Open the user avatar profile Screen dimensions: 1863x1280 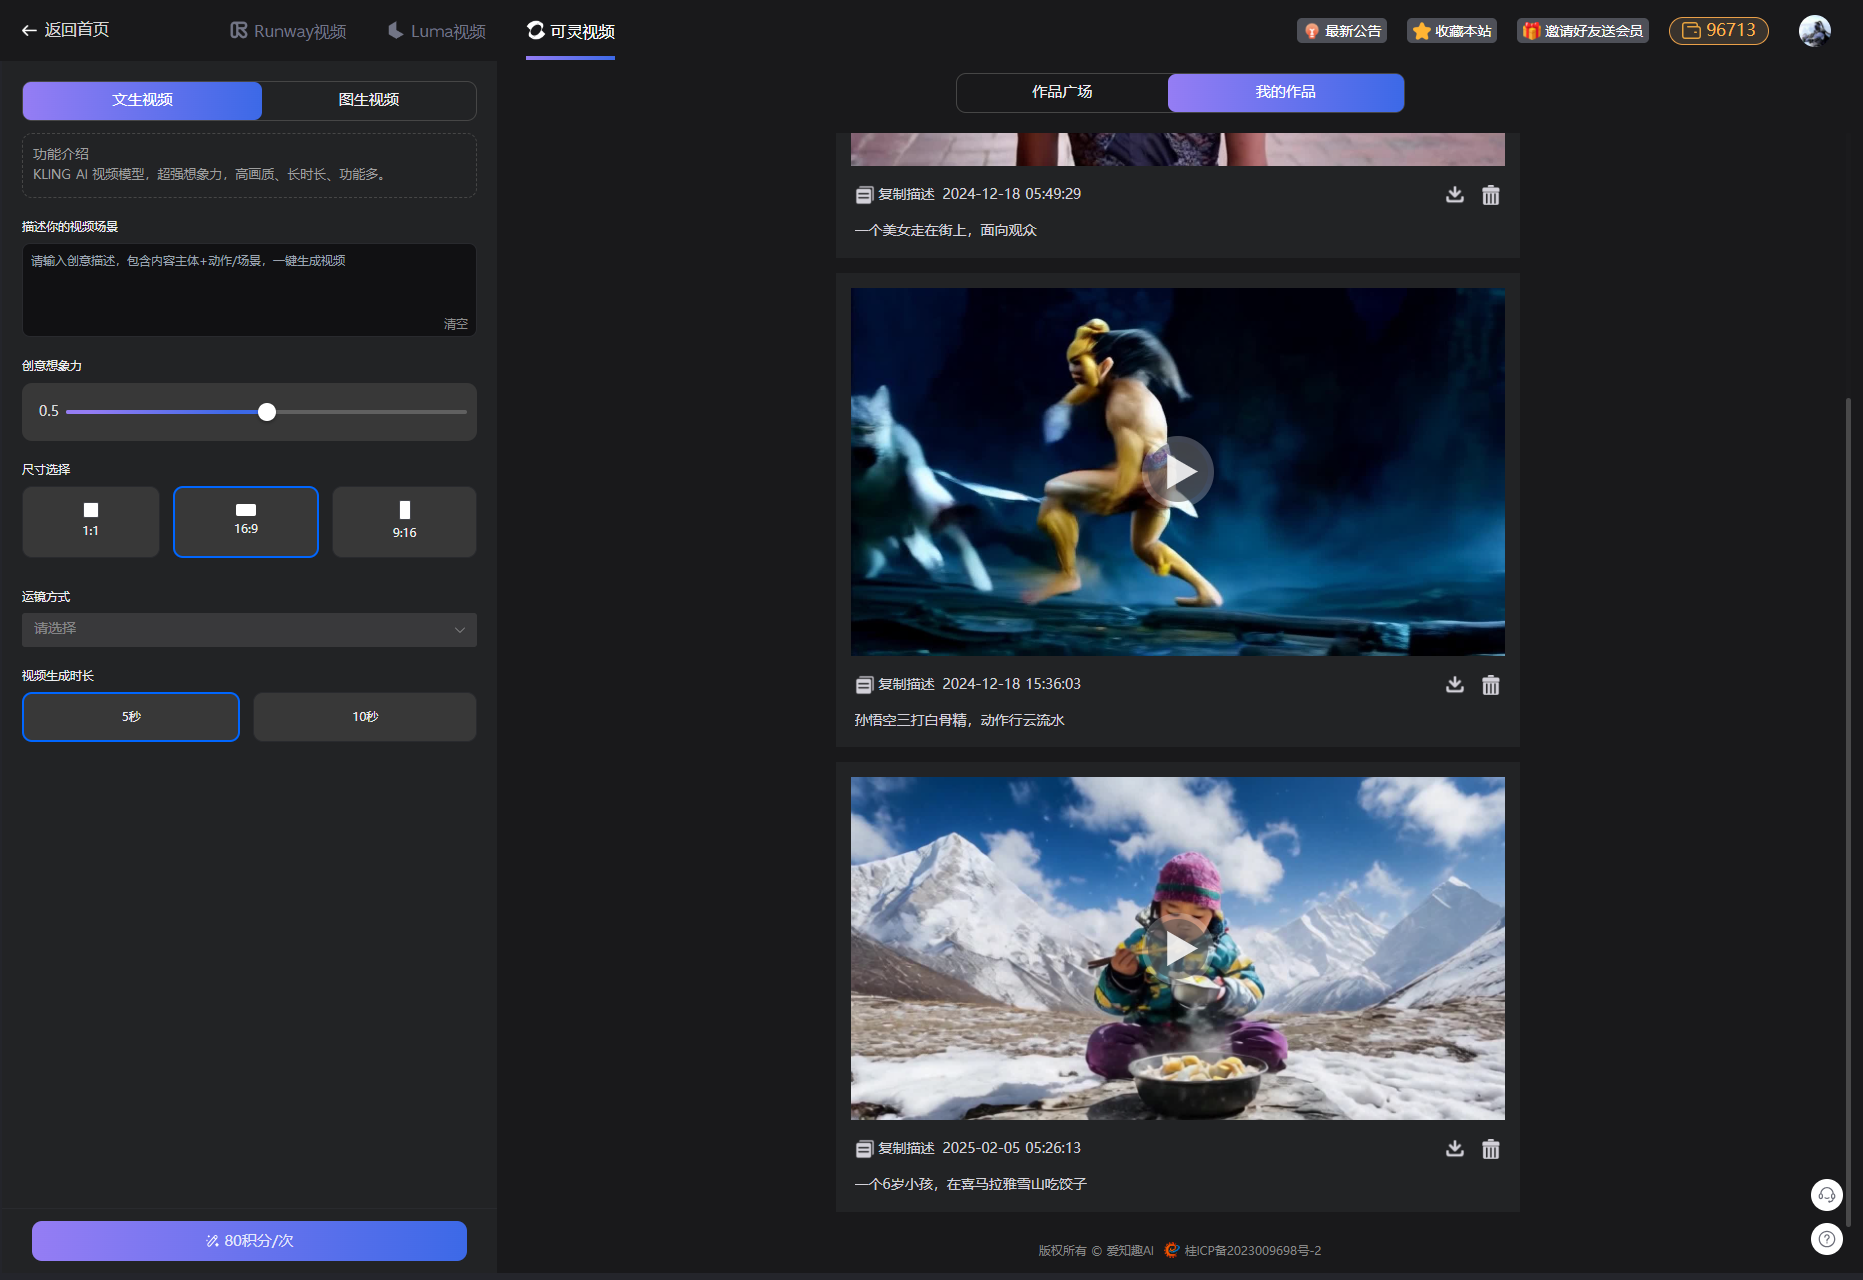click(1815, 31)
